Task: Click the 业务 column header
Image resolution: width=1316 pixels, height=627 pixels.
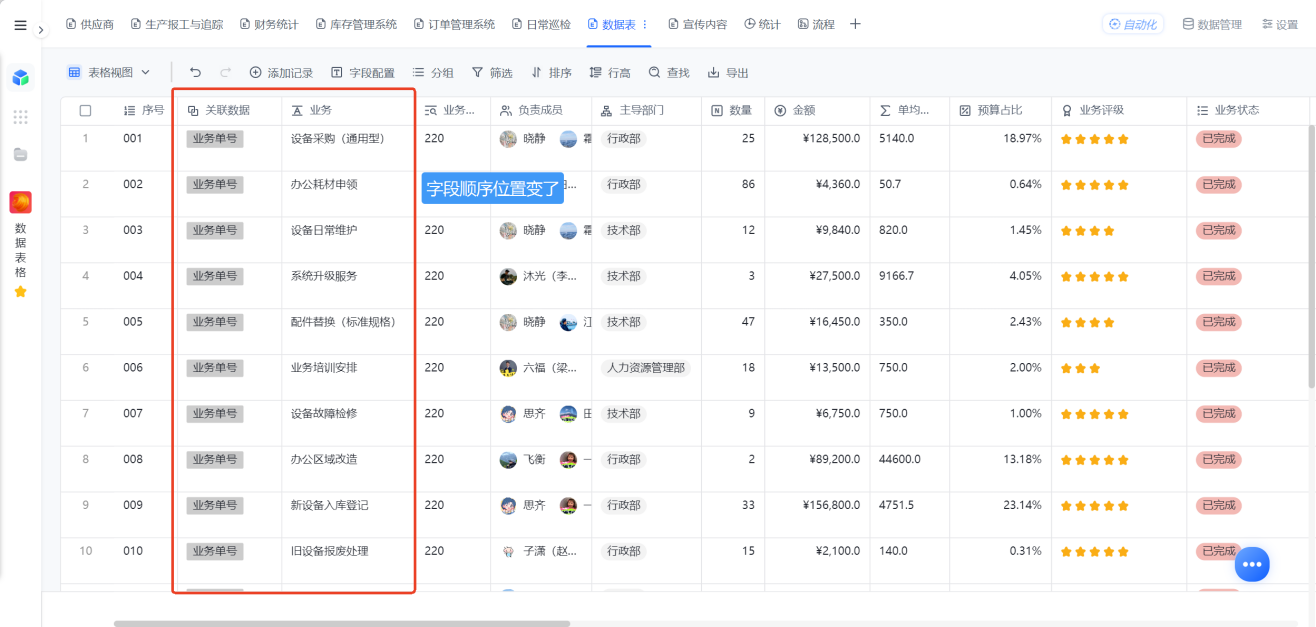Action: click(348, 110)
